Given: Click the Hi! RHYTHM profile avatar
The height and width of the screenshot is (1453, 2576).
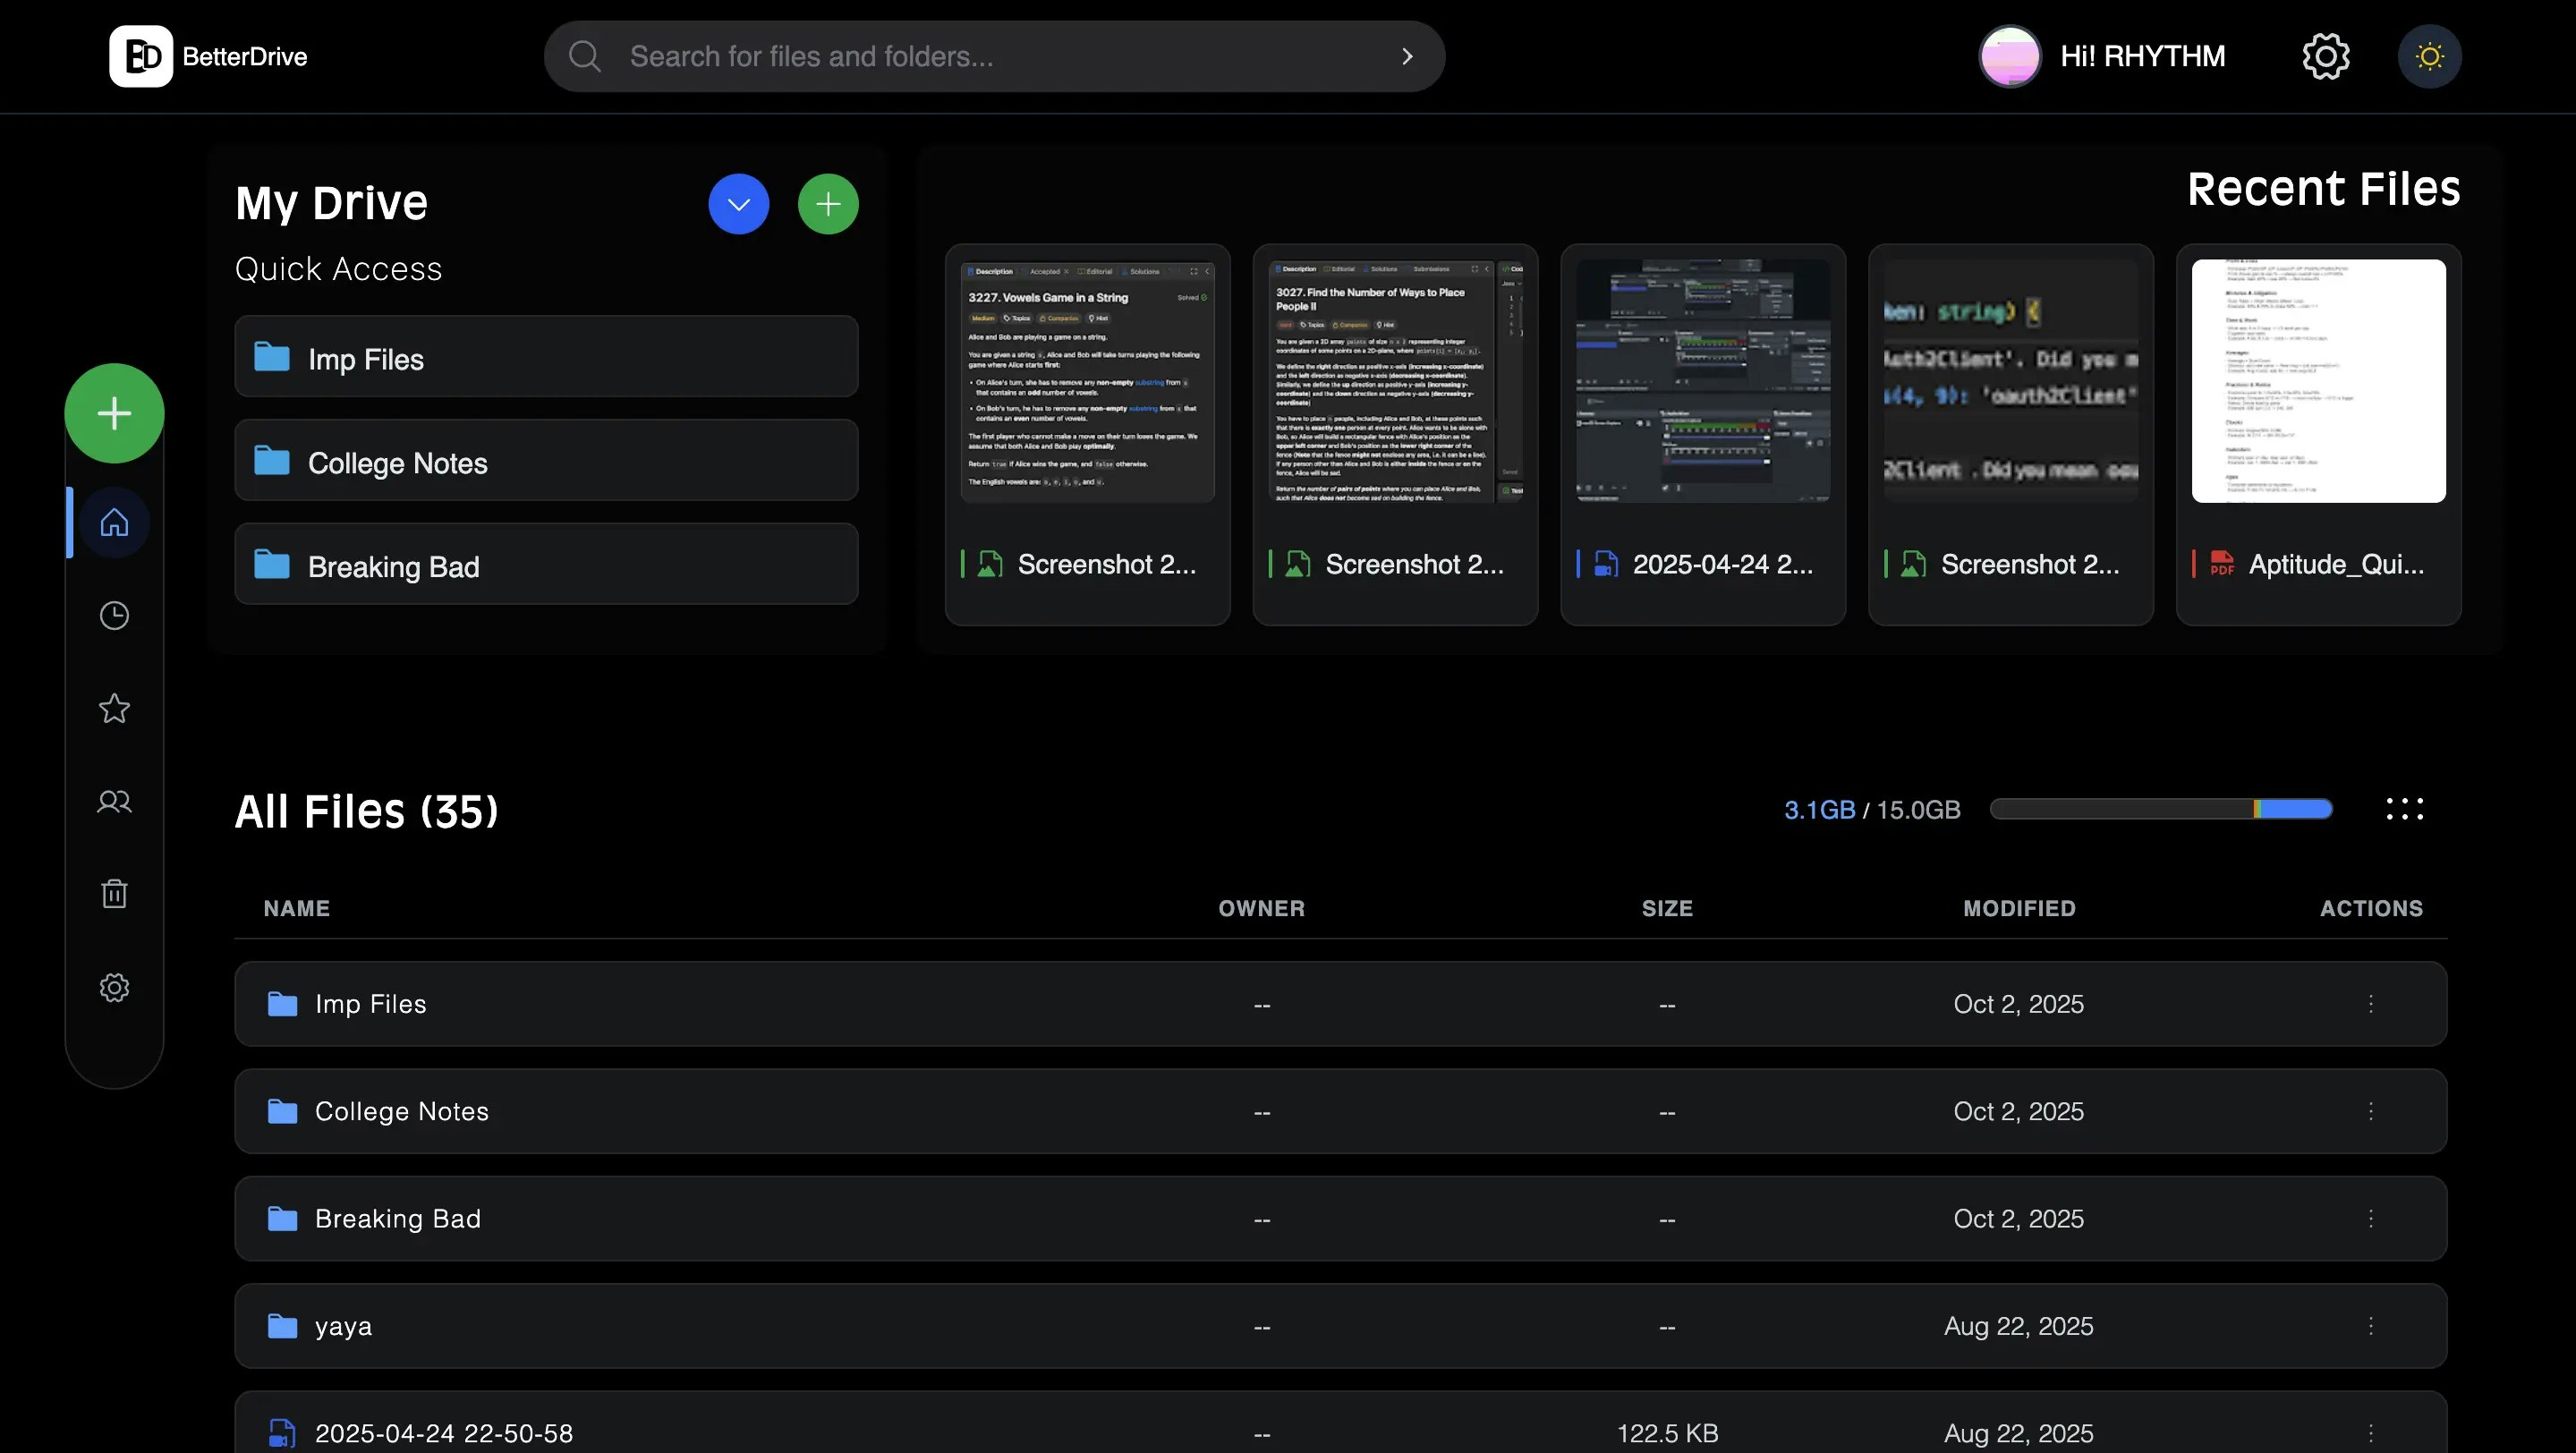Looking at the screenshot, I should pyautogui.click(x=2009, y=56).
